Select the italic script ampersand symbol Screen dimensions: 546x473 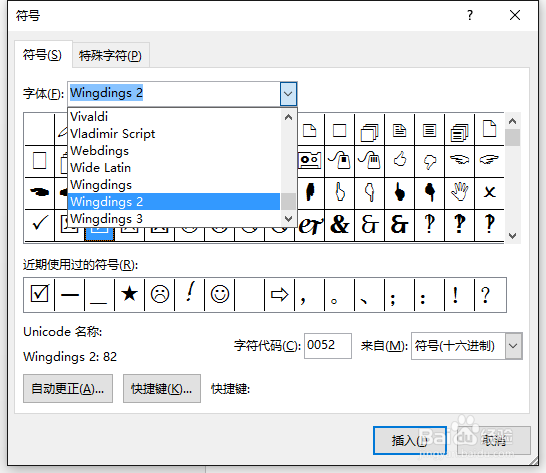310,225
